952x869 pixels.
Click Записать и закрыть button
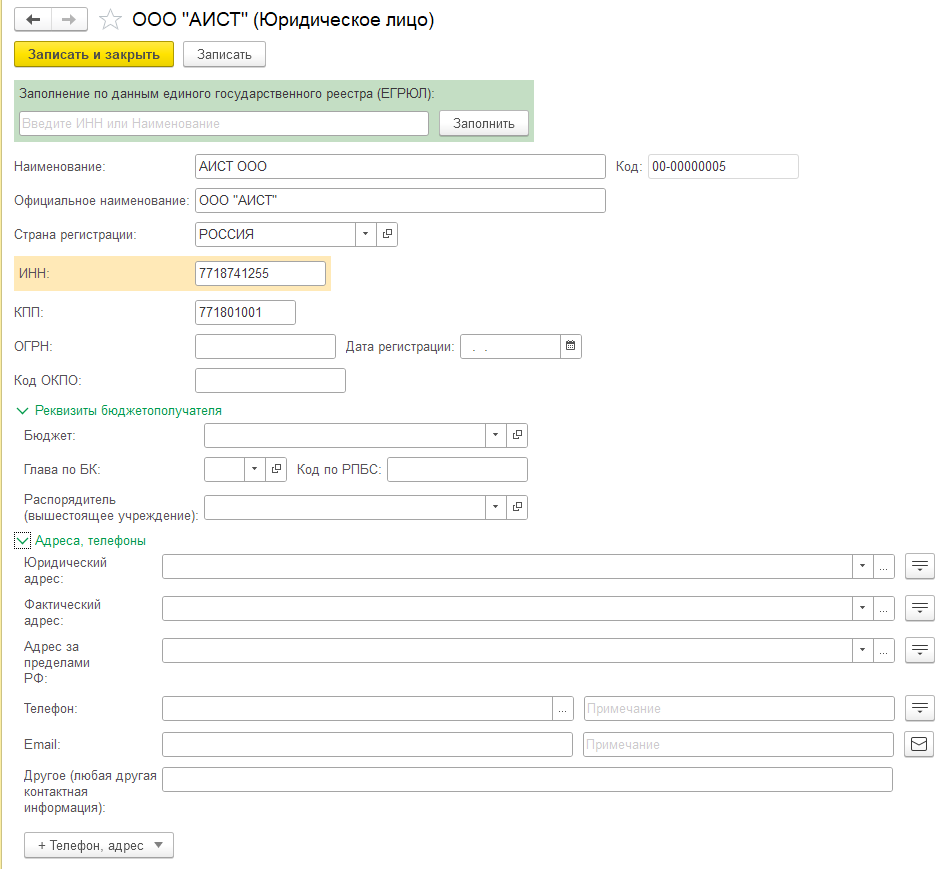(x=94, y=54)
